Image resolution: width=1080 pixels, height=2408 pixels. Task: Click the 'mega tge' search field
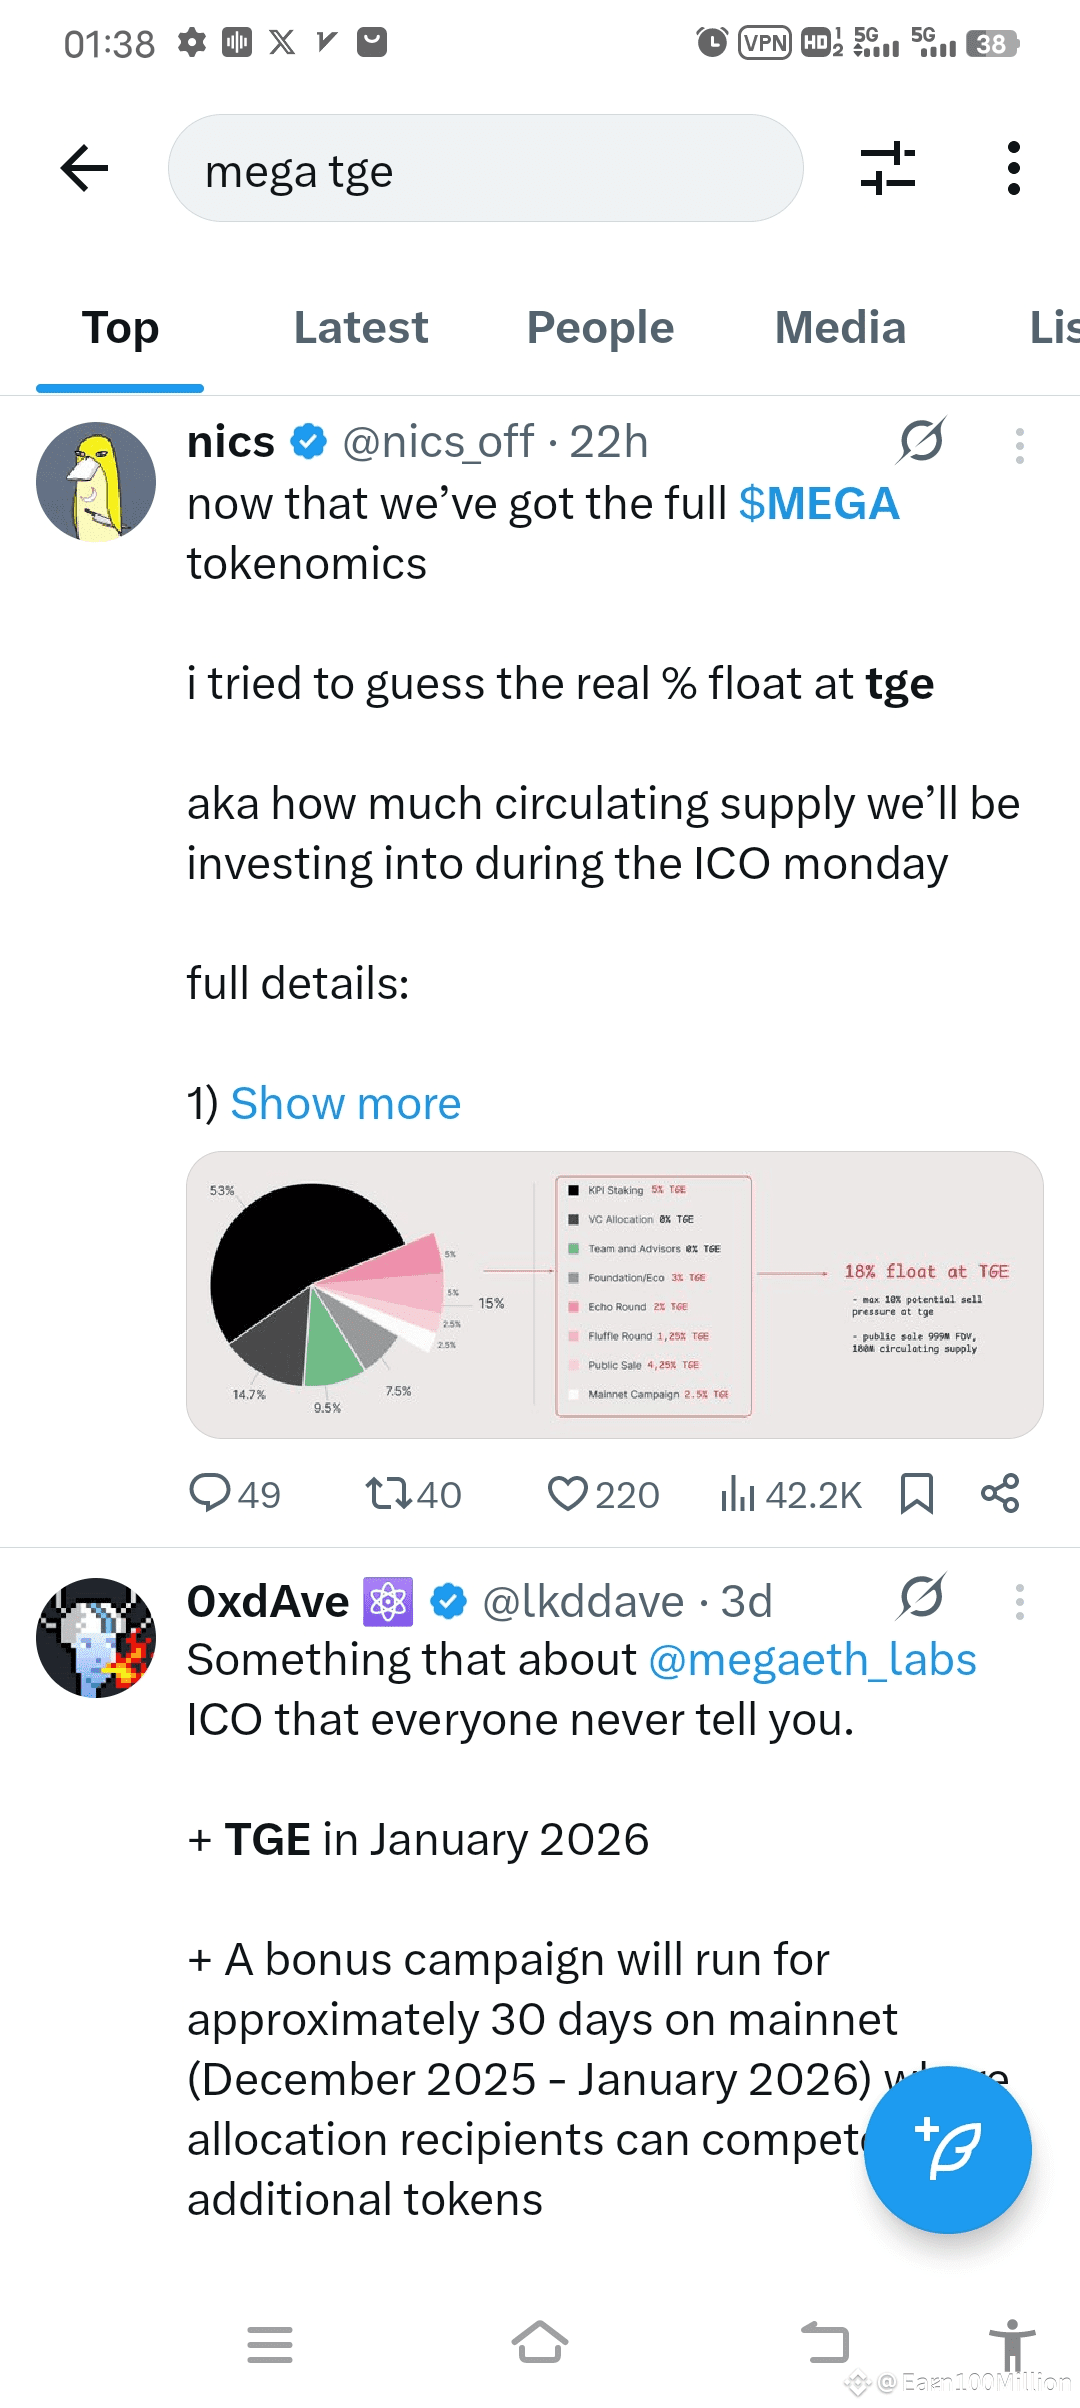[485, 168]
